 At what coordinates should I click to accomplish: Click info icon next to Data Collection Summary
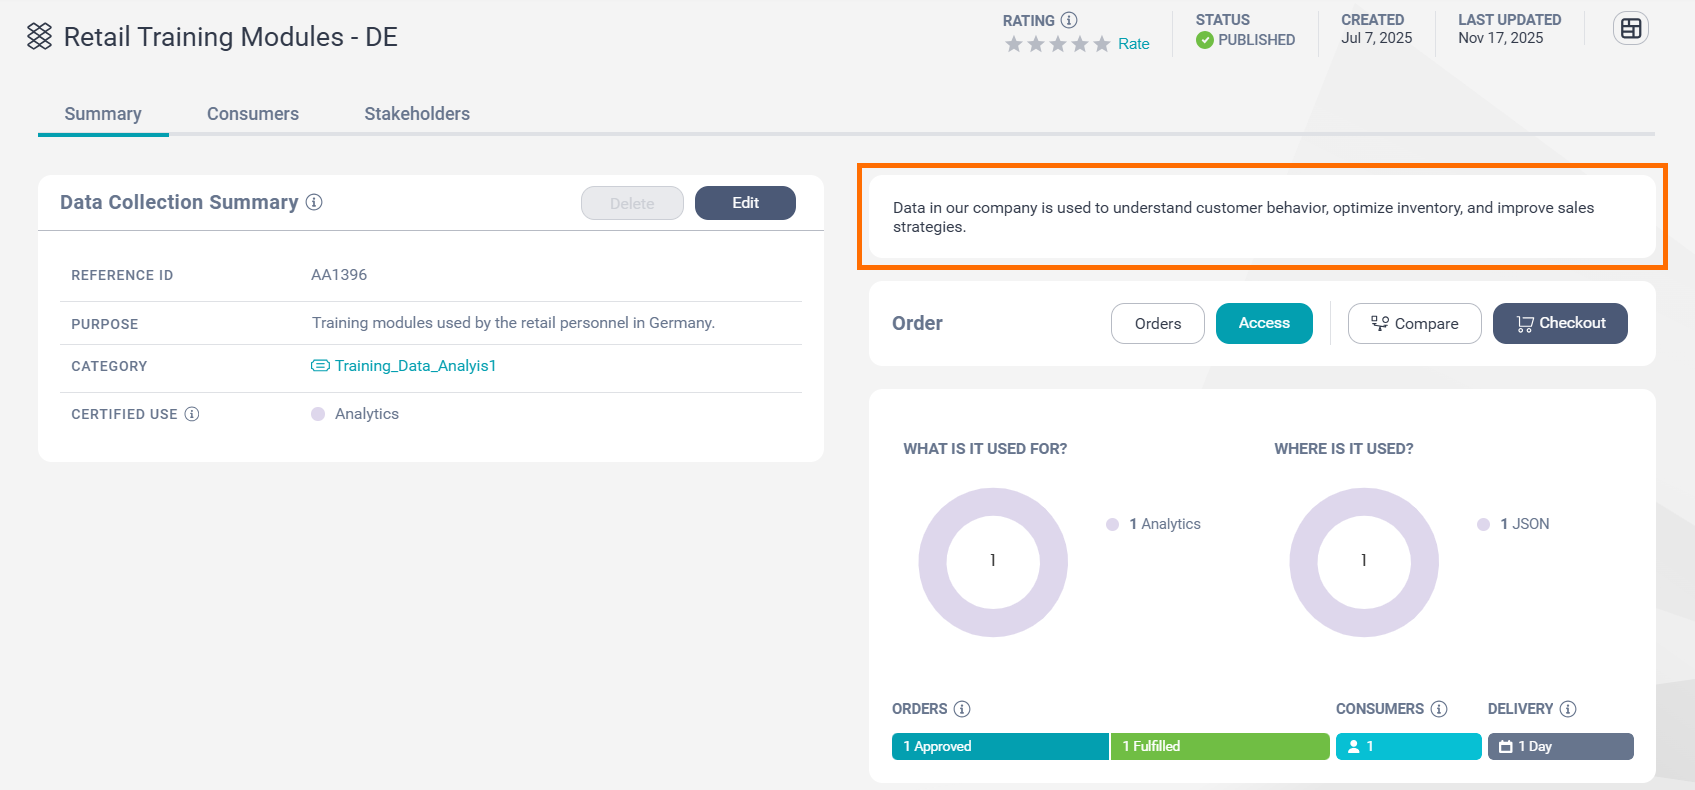(x=314, y=202)
